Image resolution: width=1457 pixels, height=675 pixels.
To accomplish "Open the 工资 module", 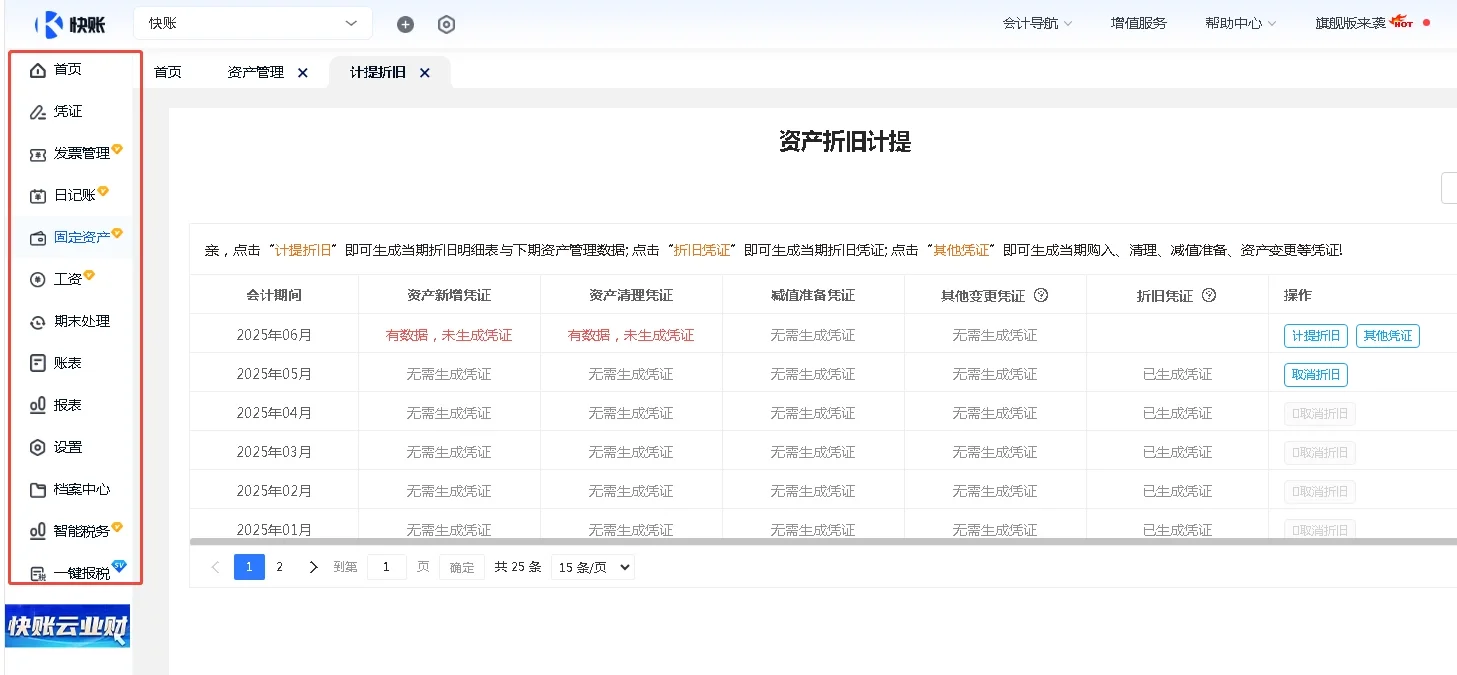I will (66, 278).
